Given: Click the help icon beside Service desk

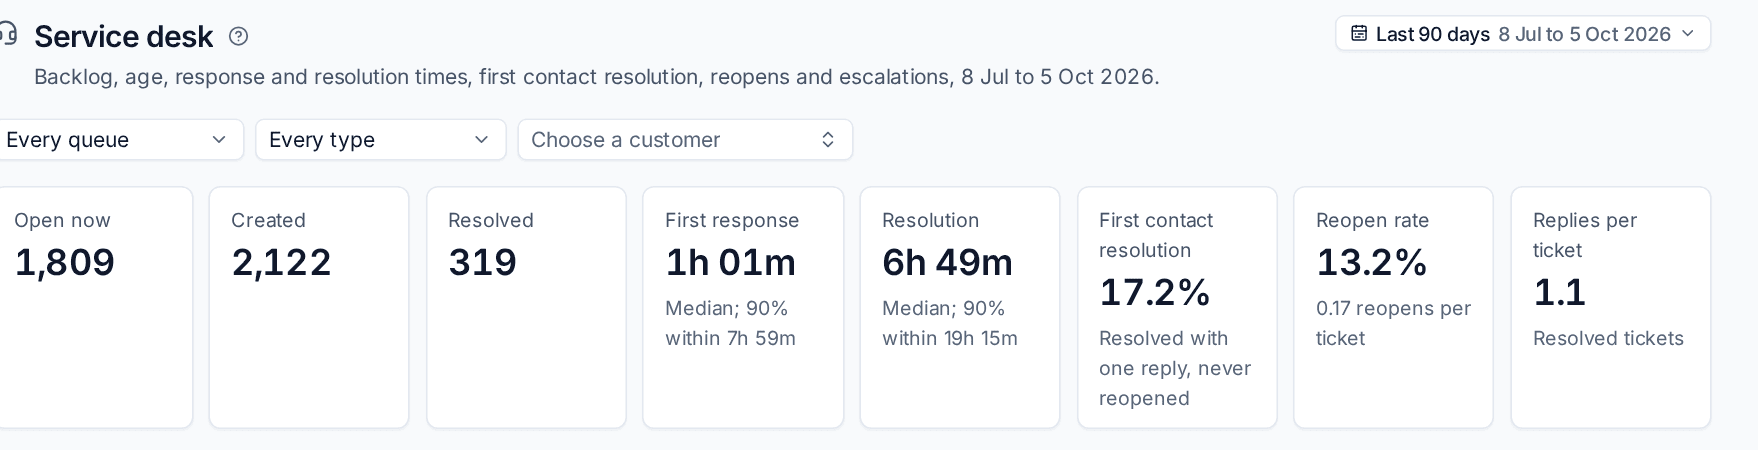Looking at the screenshot, I should coord(238,36).
